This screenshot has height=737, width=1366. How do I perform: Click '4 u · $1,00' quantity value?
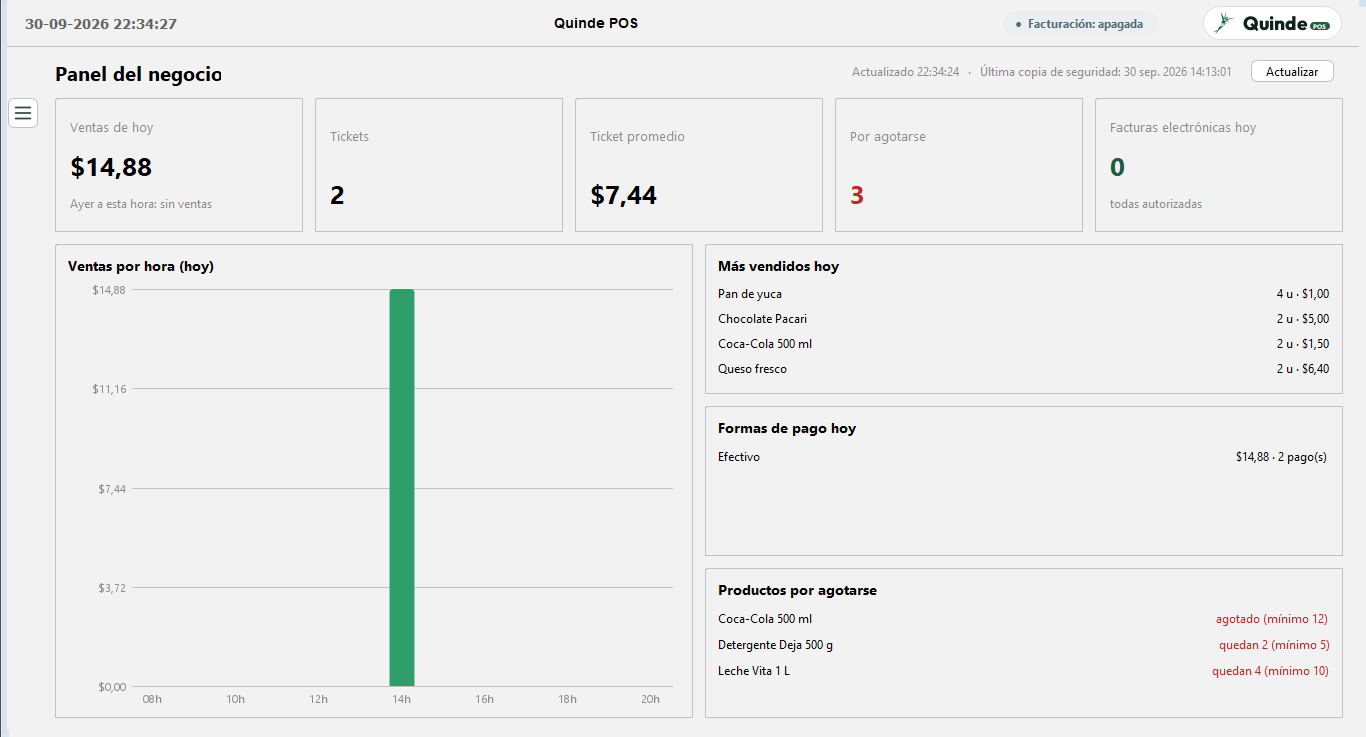1303,294
